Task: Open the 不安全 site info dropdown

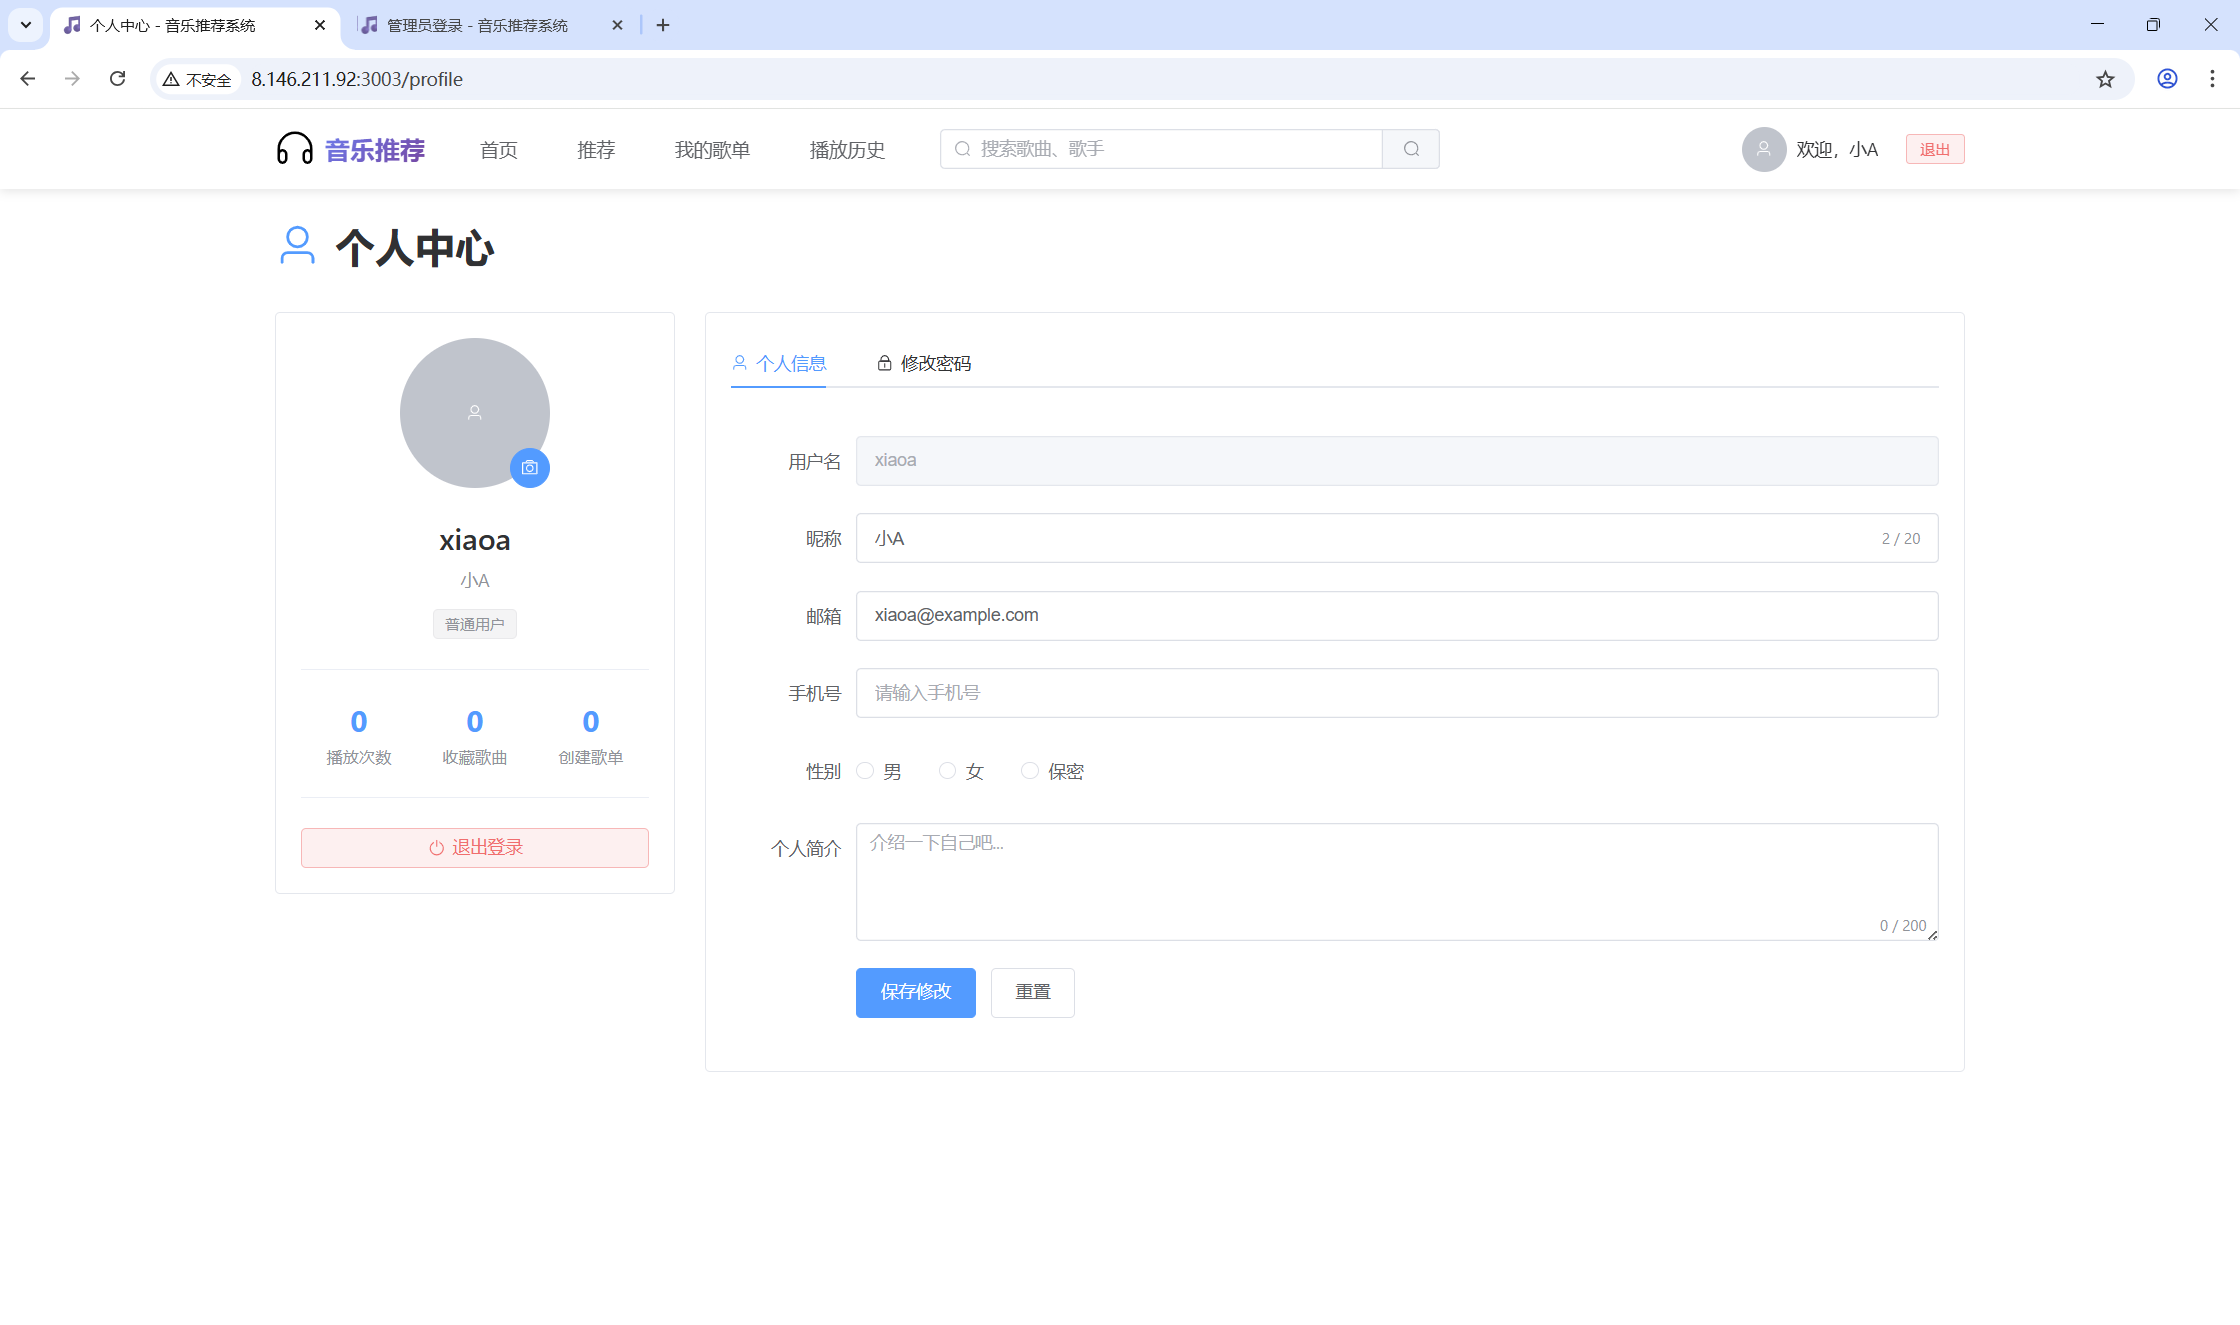Action: click(198, 79)
